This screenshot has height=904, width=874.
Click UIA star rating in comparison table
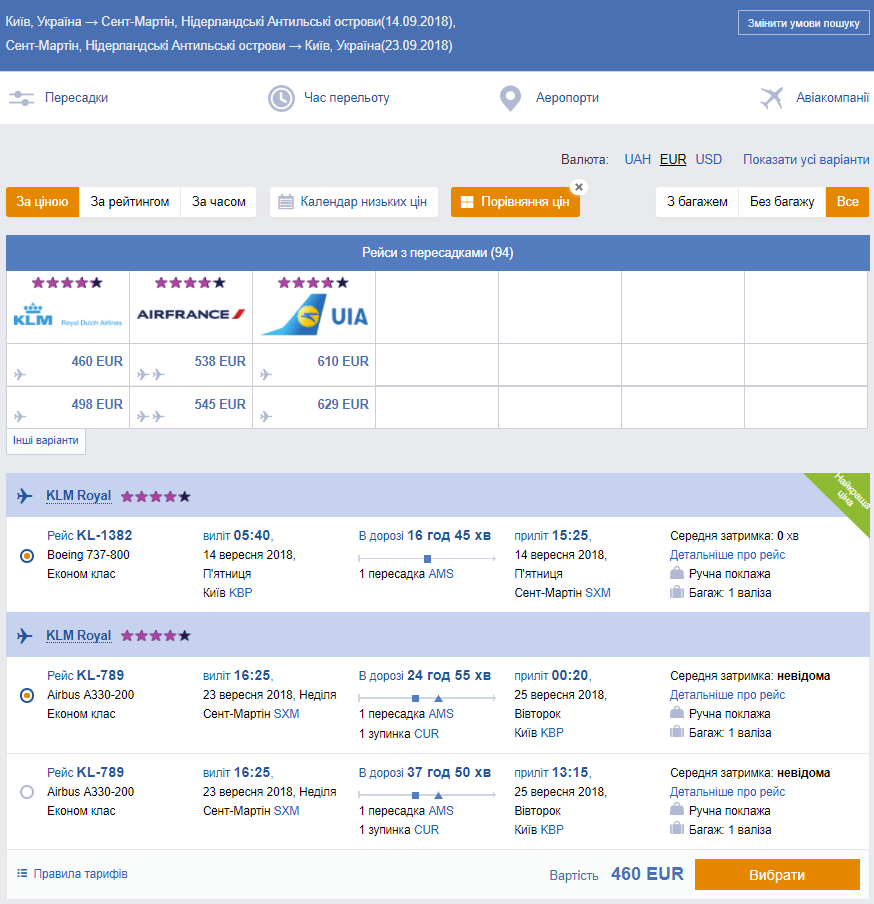tap(313, 282)
